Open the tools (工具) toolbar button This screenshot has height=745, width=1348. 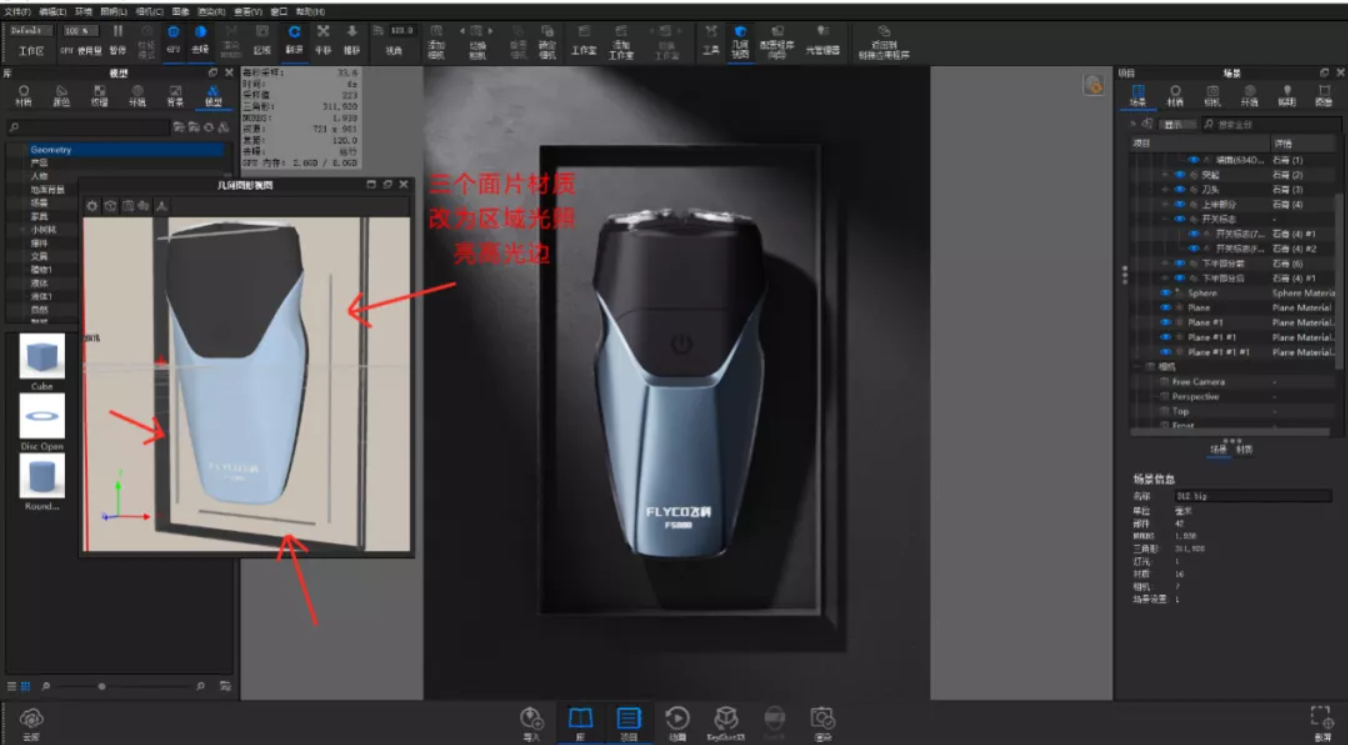[711, 39]
